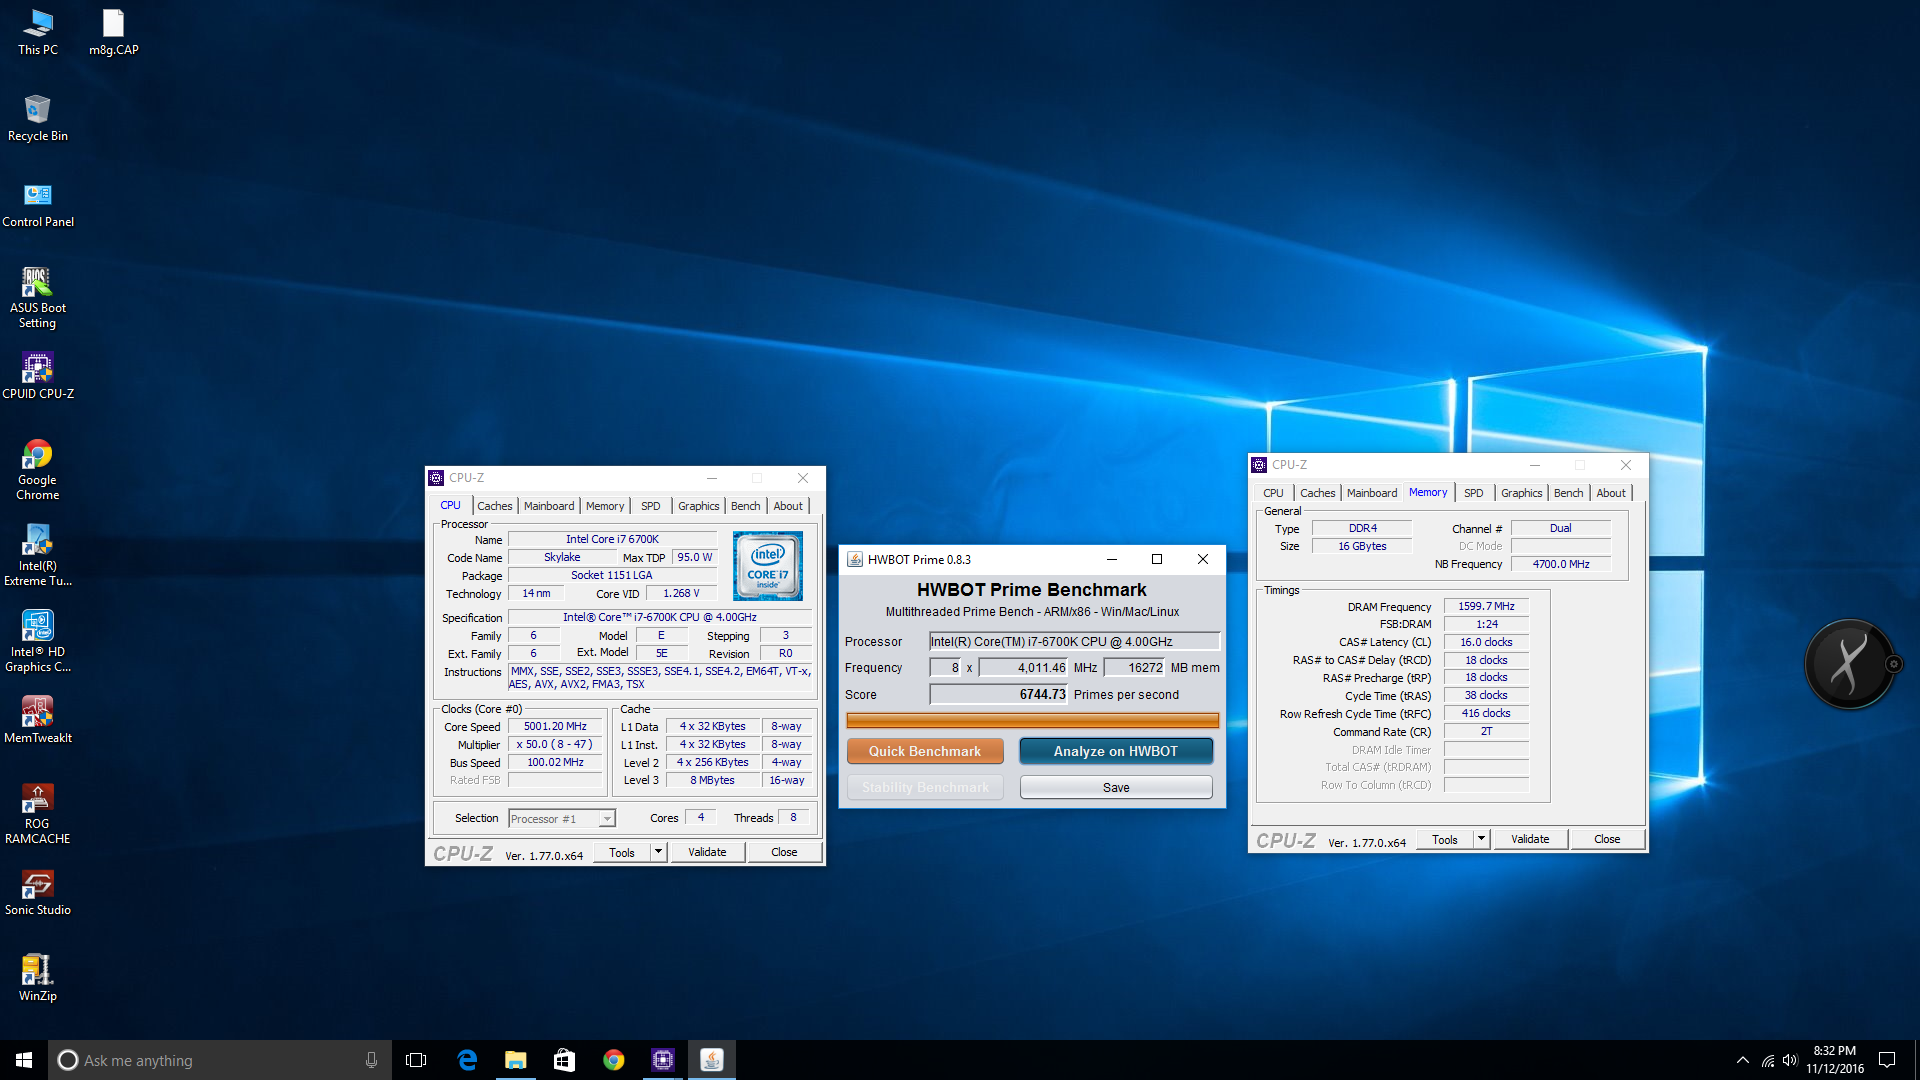This screenshot has width=1920, height=1080.
Task: Save the HWBOT Prime result
Action: click(x=1116, y=788)
